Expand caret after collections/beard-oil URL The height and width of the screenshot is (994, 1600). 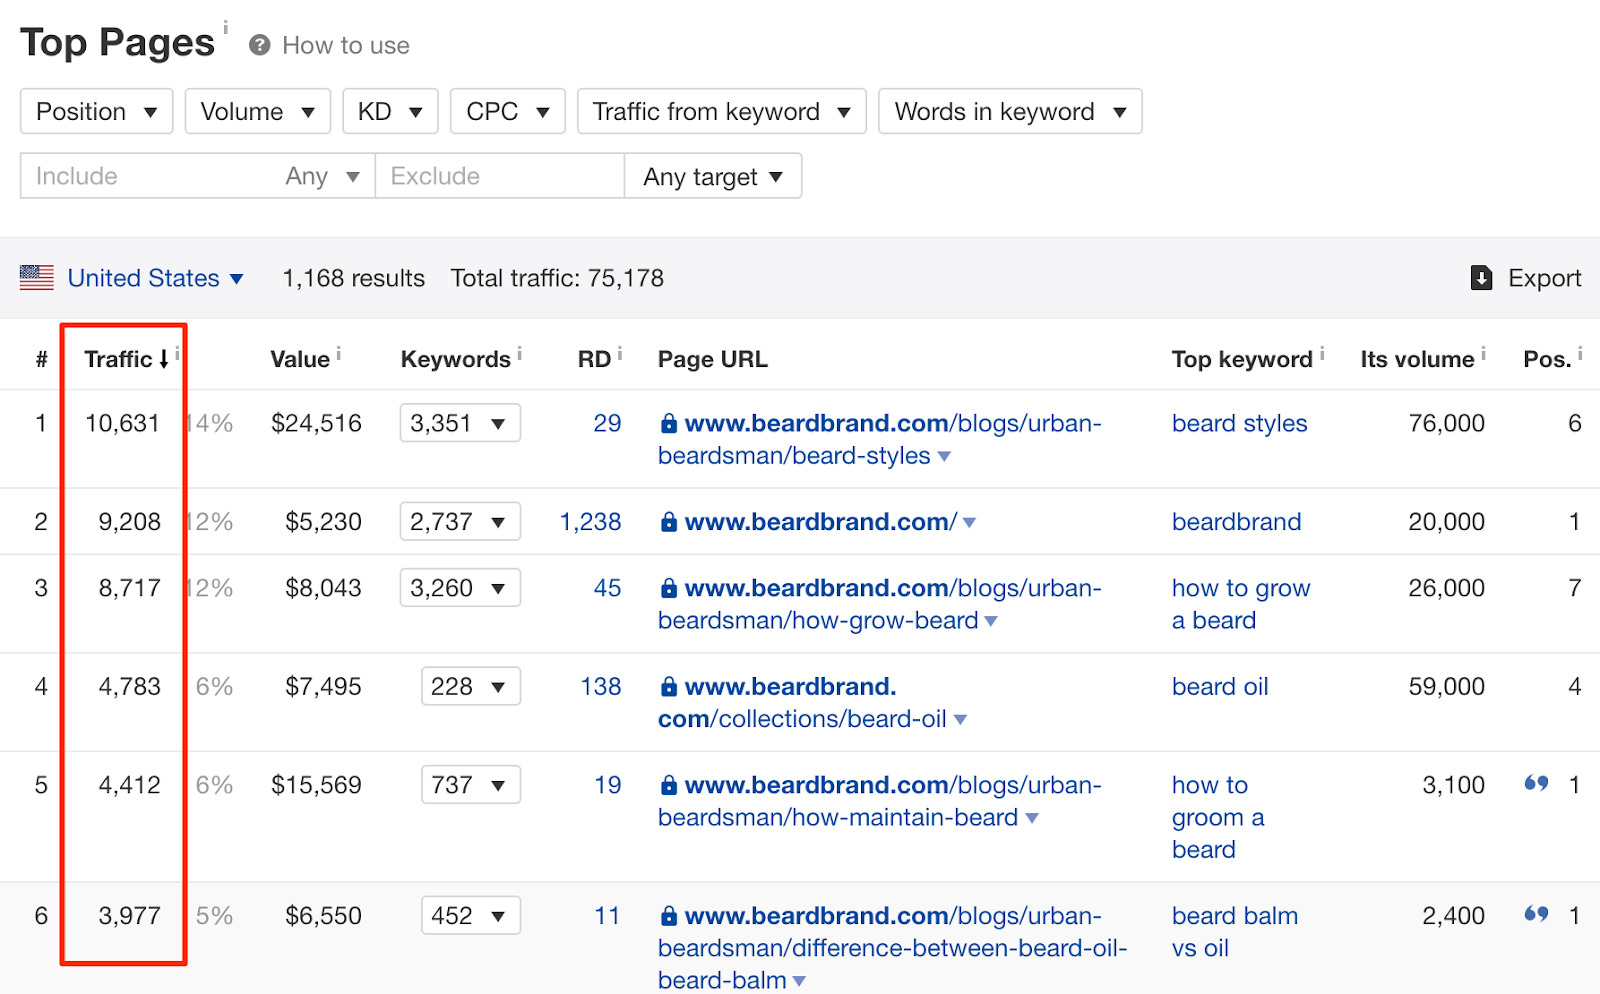(x=960, y=720)
